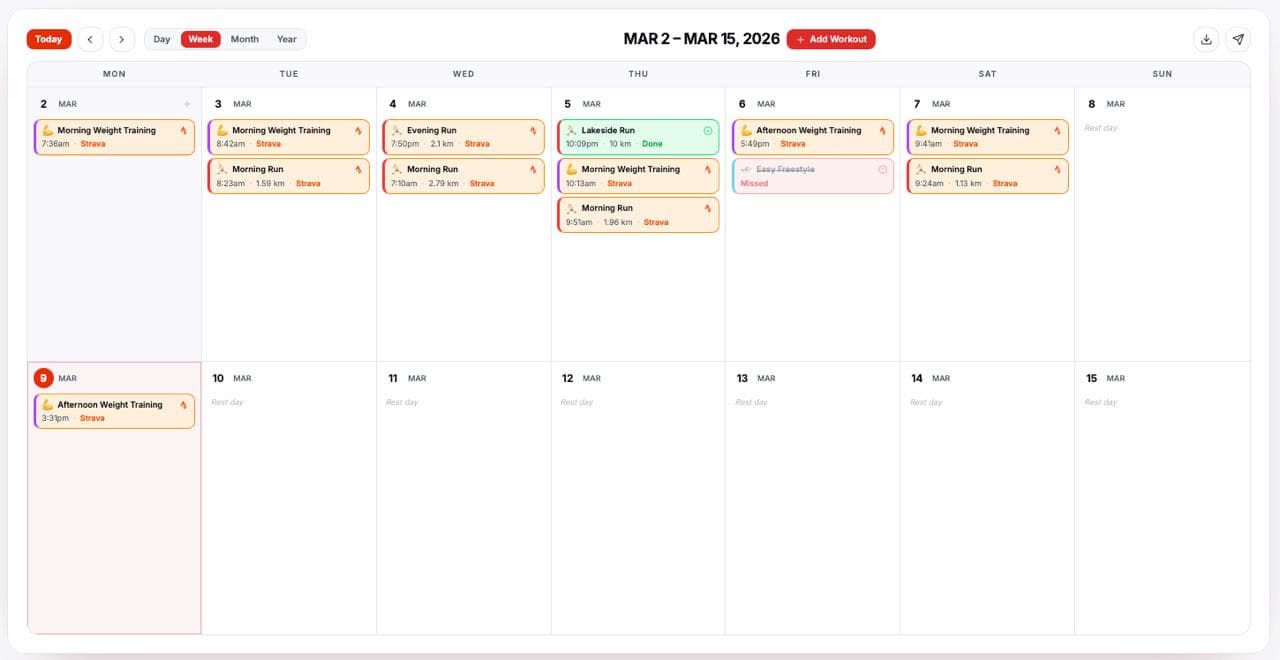Click the missed status circle on Easy Freestyle
The image size is (1280, 660).
(x=881, y=171)
